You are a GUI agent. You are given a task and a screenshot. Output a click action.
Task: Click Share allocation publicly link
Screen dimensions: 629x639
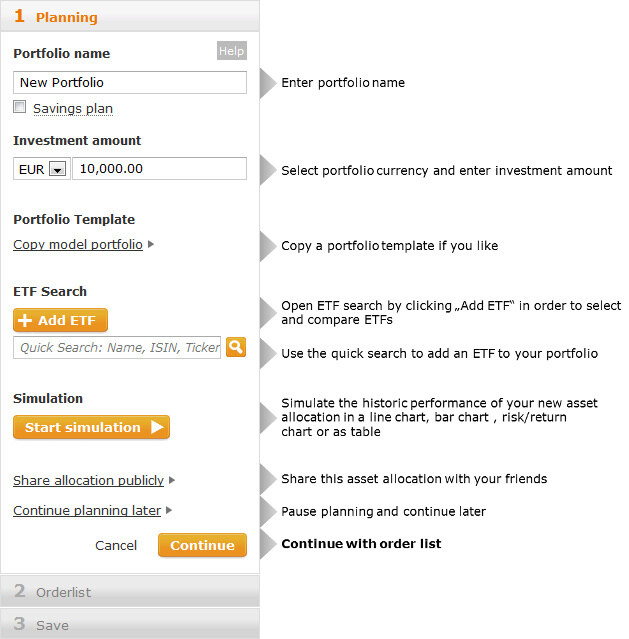pyautogui.click(x=88, y=480)
